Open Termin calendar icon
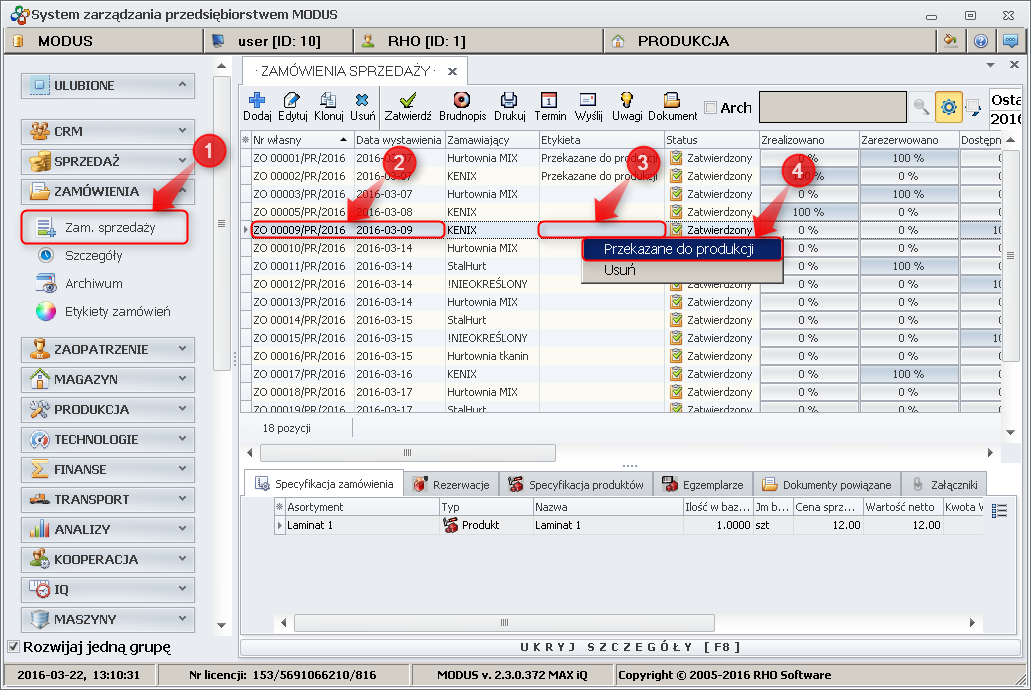The height and width of the screenshot is (690, 1031). pyautogui.click(x=549, y=100)
